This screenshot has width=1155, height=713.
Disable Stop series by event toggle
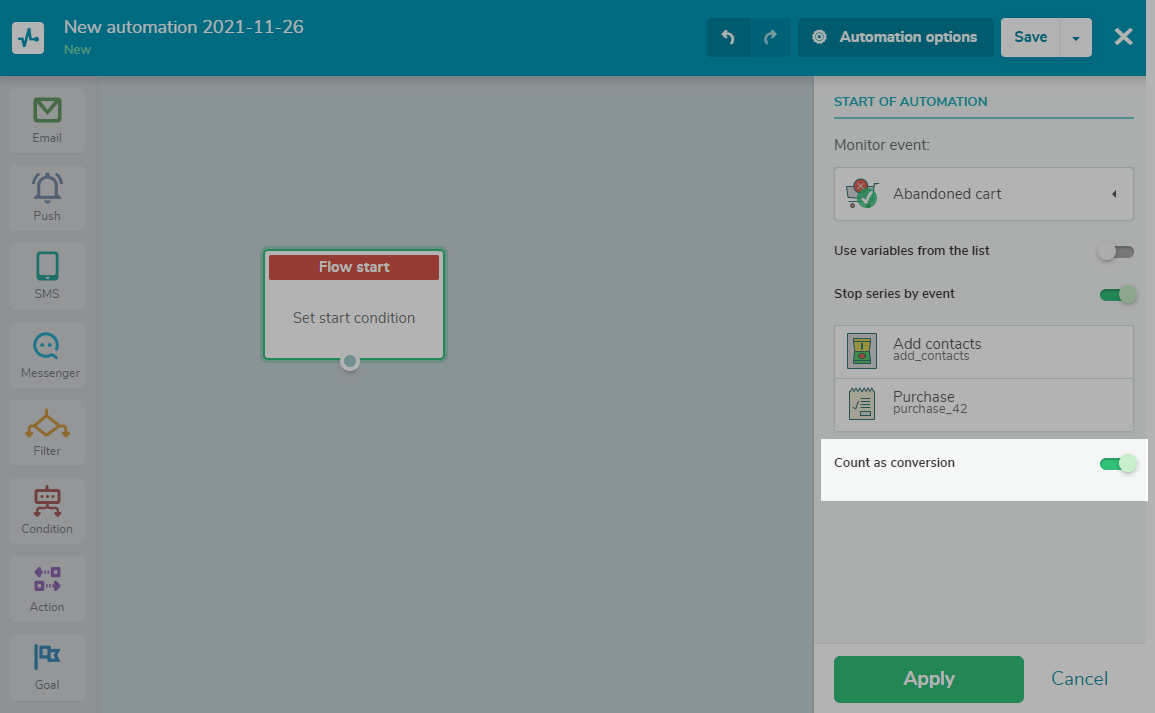1117,294
